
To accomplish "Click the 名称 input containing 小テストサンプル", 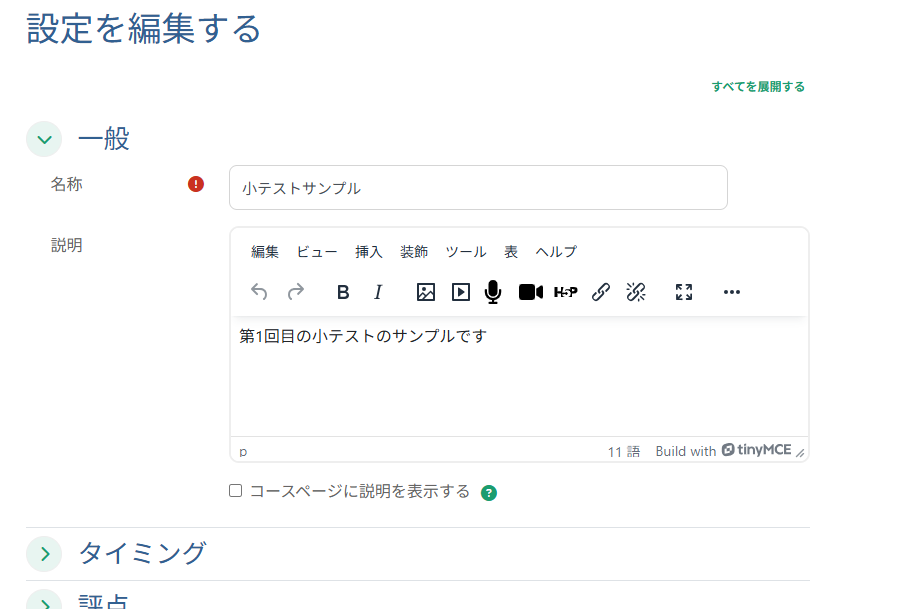I will 478,187.
